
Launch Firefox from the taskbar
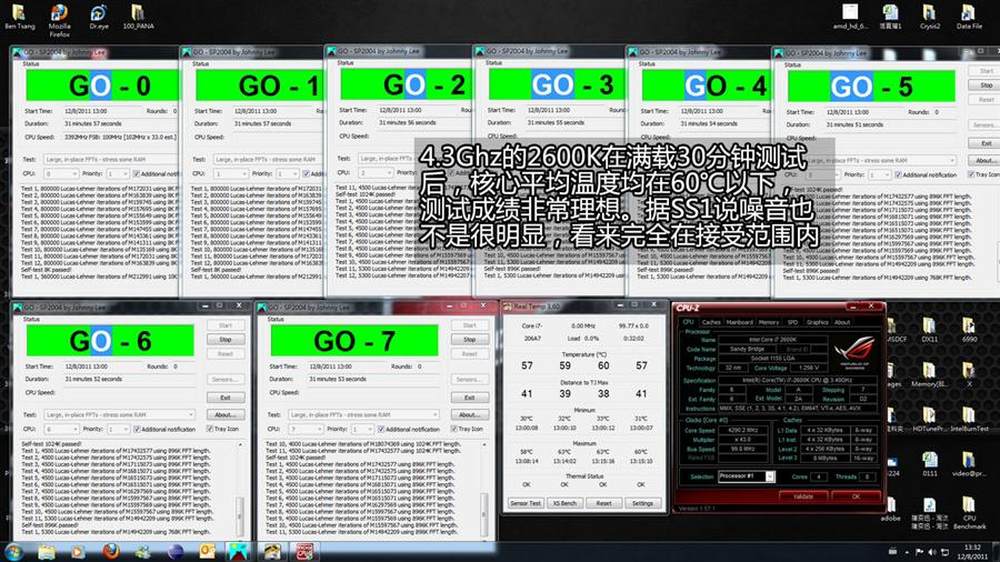(x=111, y=552)
